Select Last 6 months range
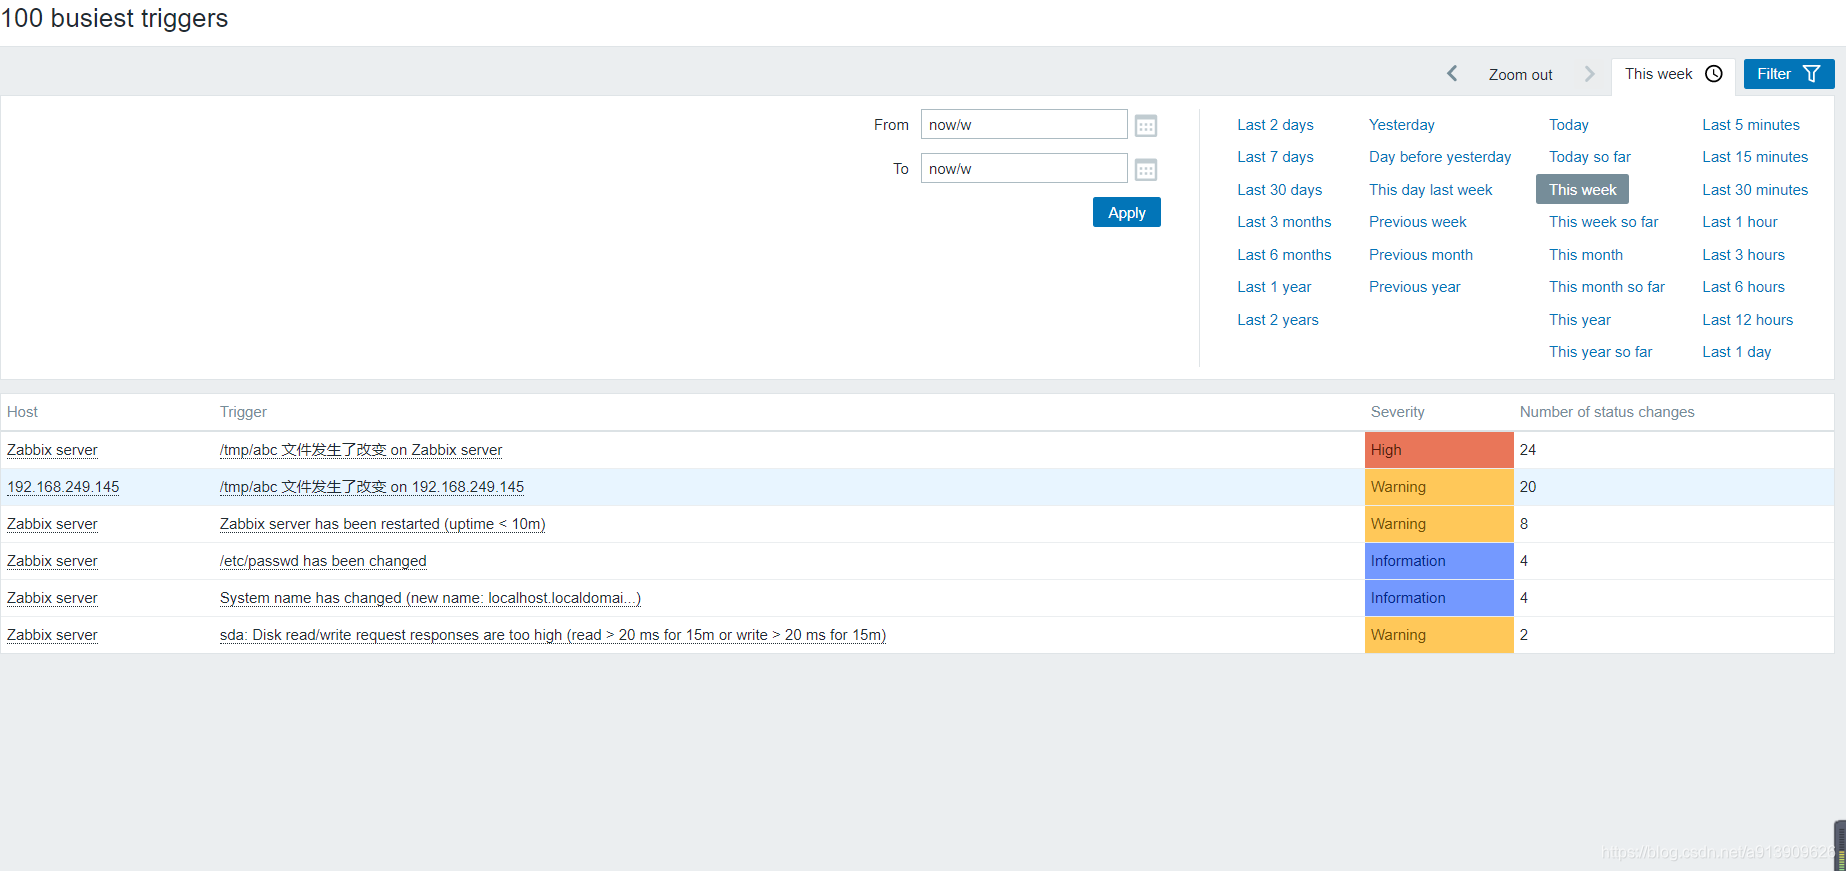The height and width of the screenshot is (871, 1846). (x=1284, y=255)
